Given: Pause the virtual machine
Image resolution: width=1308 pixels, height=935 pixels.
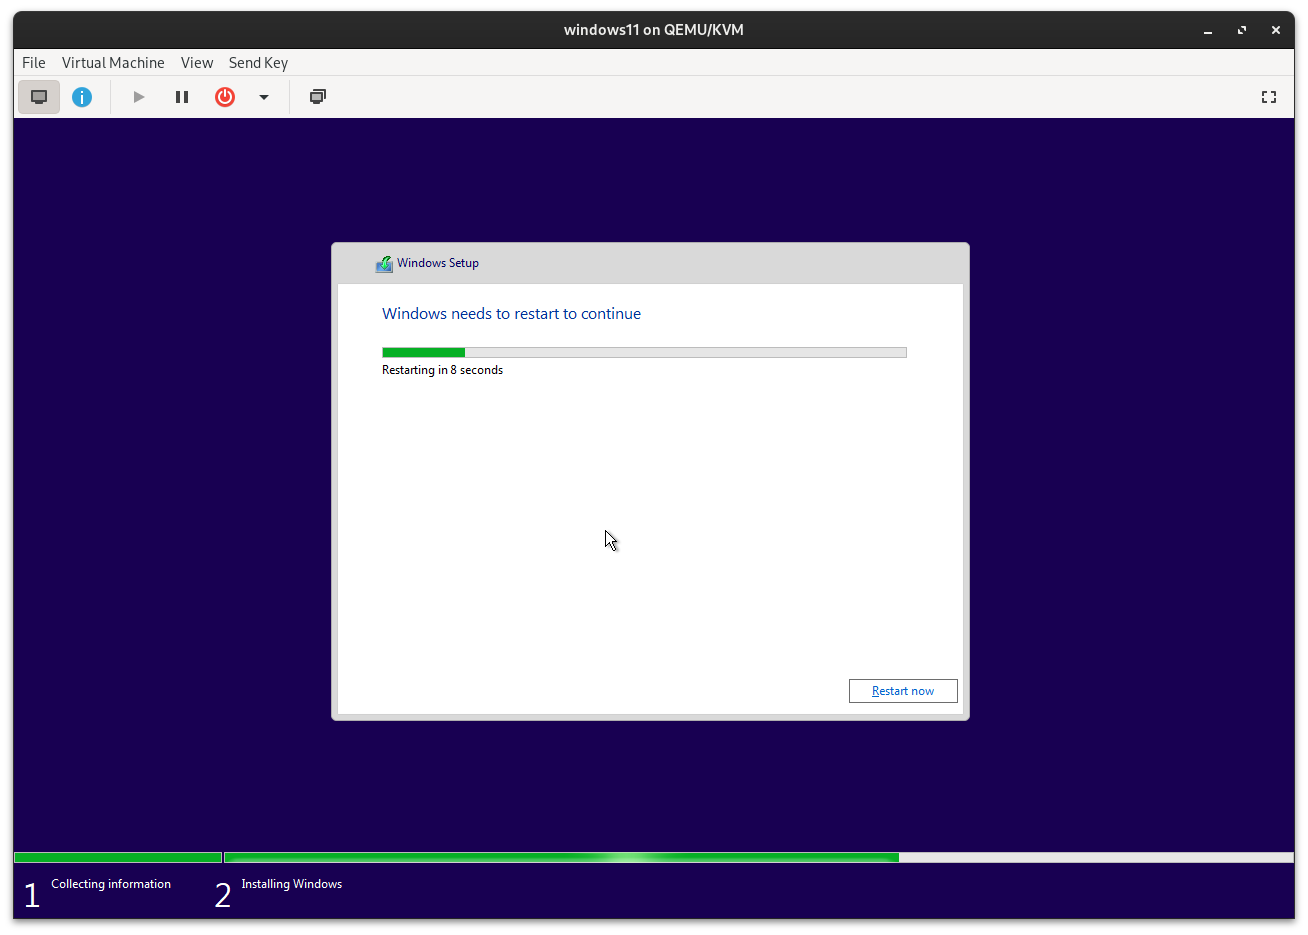Looking at the screenshot, I should pos(182,97).
